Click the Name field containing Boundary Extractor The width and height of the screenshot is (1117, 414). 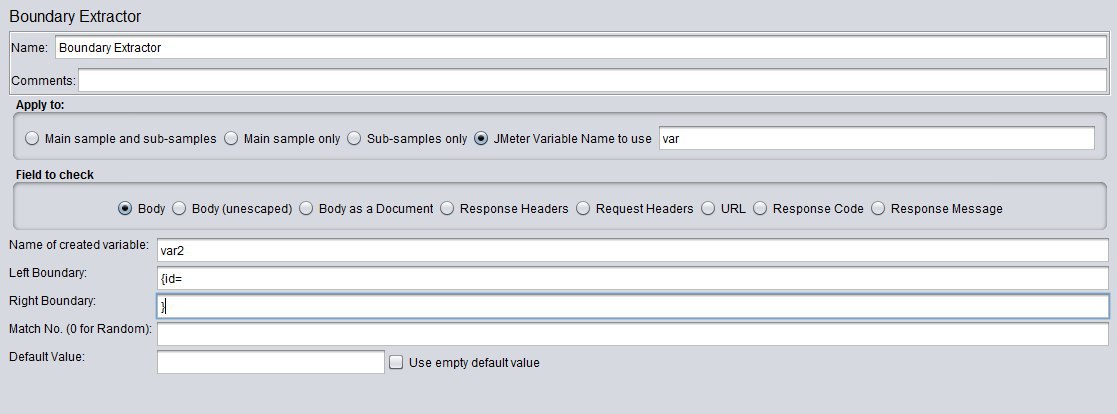[581, 48]
